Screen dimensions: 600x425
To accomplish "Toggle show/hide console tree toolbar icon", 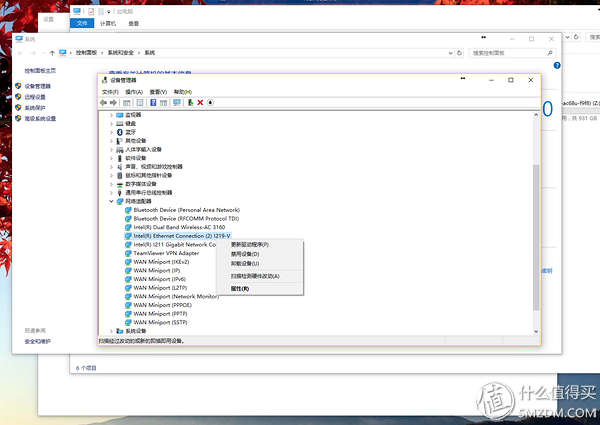I will pyautogui.click(x=127, y=103).
